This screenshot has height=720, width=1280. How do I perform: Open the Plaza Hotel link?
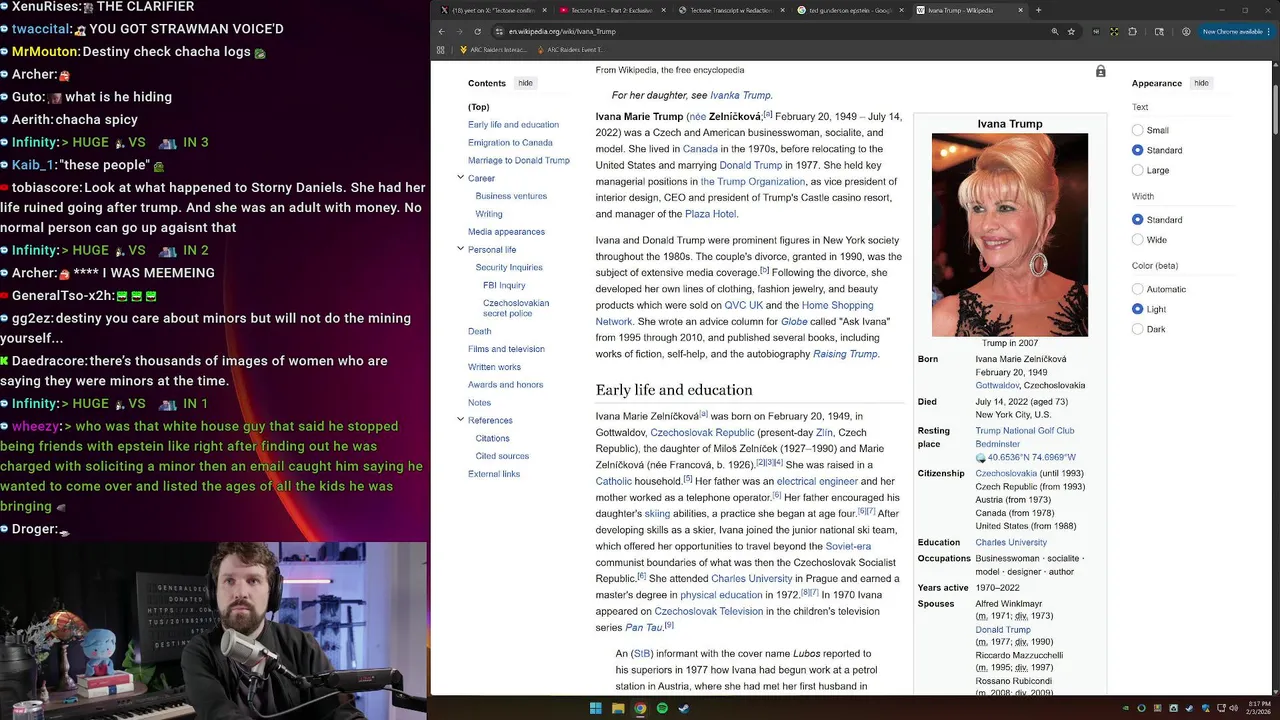pos(710,214)
